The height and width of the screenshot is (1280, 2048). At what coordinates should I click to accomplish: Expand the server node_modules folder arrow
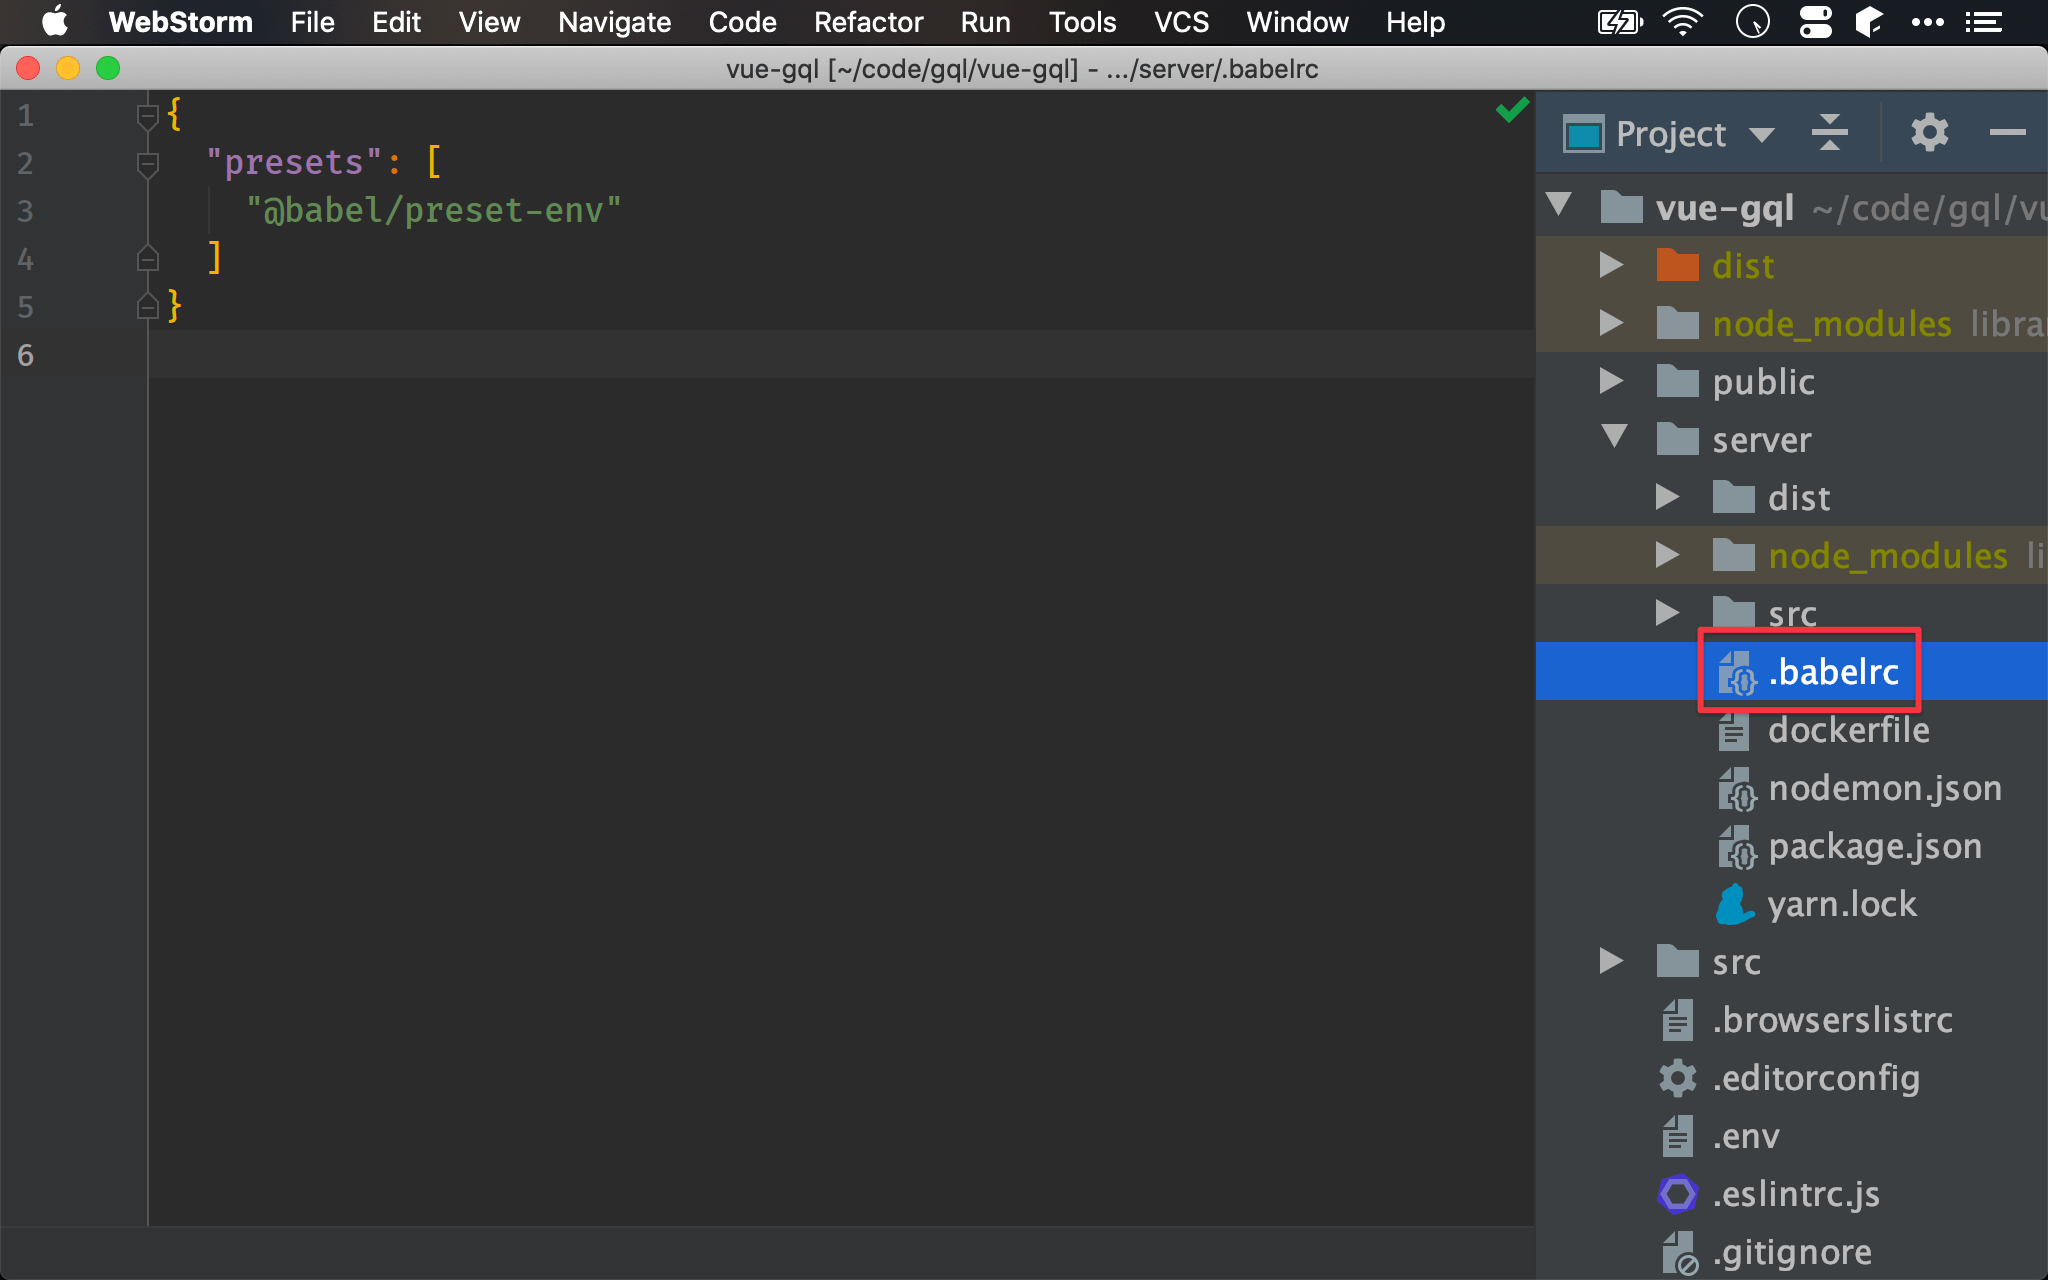coord(1667,555)
